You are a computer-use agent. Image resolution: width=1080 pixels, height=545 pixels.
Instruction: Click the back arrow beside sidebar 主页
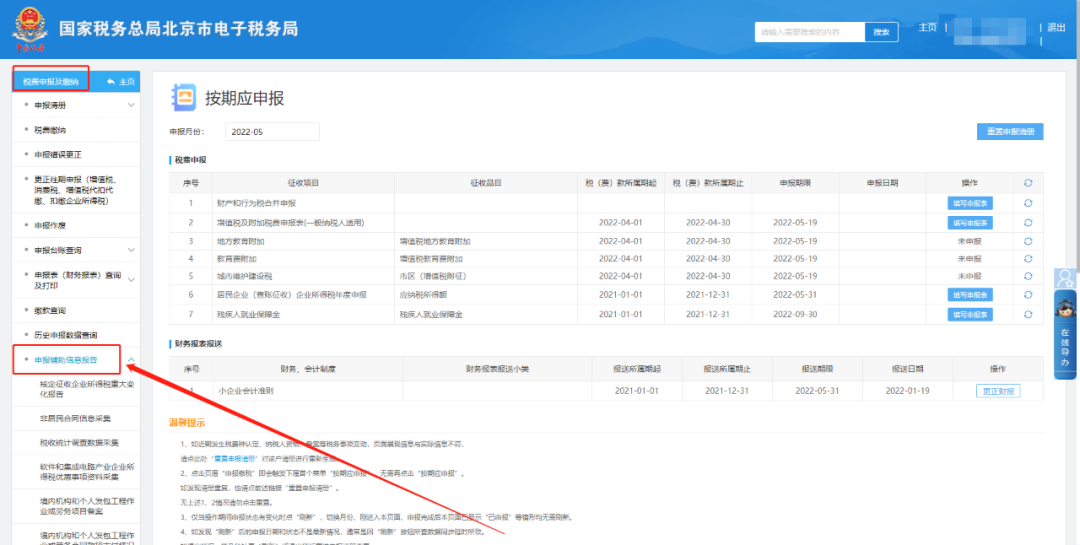tap(111, 82)
